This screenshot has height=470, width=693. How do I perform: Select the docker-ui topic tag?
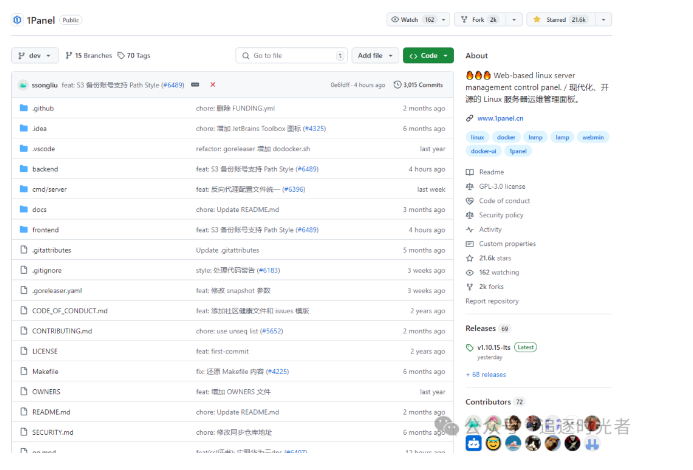click(x=483, y=151)
